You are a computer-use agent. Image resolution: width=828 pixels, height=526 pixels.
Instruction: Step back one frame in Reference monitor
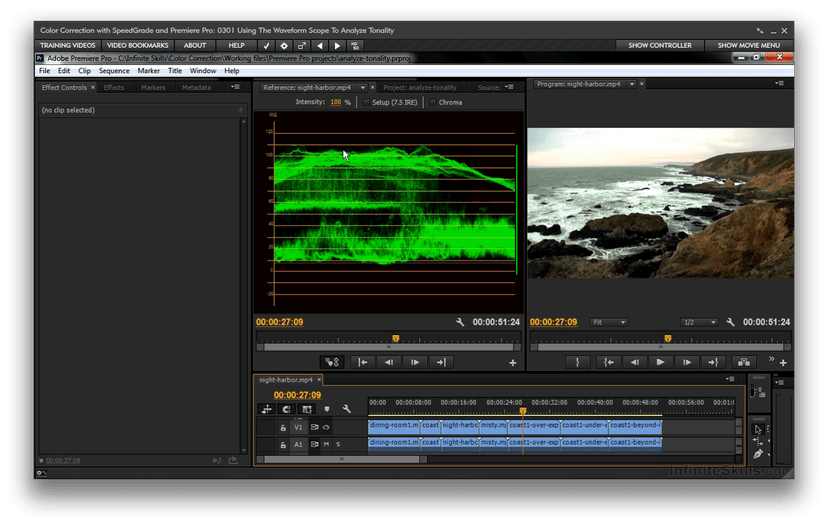click(389, 362)
